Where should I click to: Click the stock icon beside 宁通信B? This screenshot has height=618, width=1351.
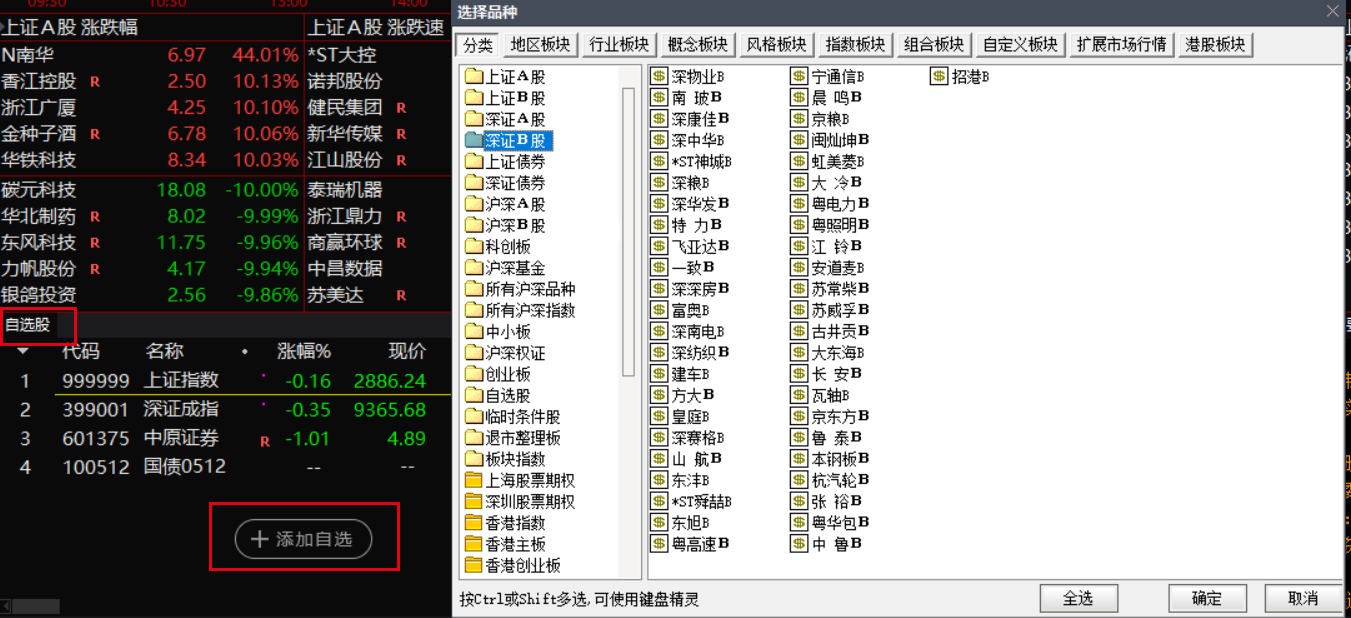click(x=799, y=76)
